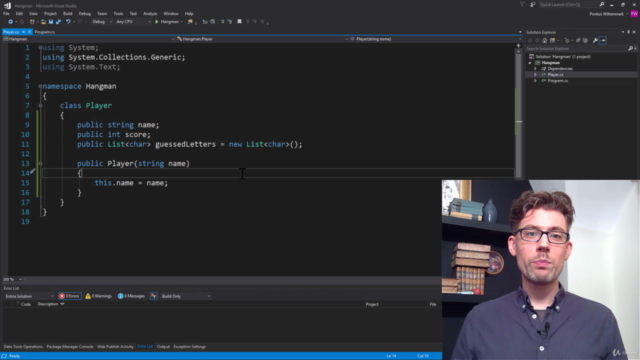Click the Undo toolbar icon
The height and width of the screenshot is (360, 640).
tap(68, 22)
